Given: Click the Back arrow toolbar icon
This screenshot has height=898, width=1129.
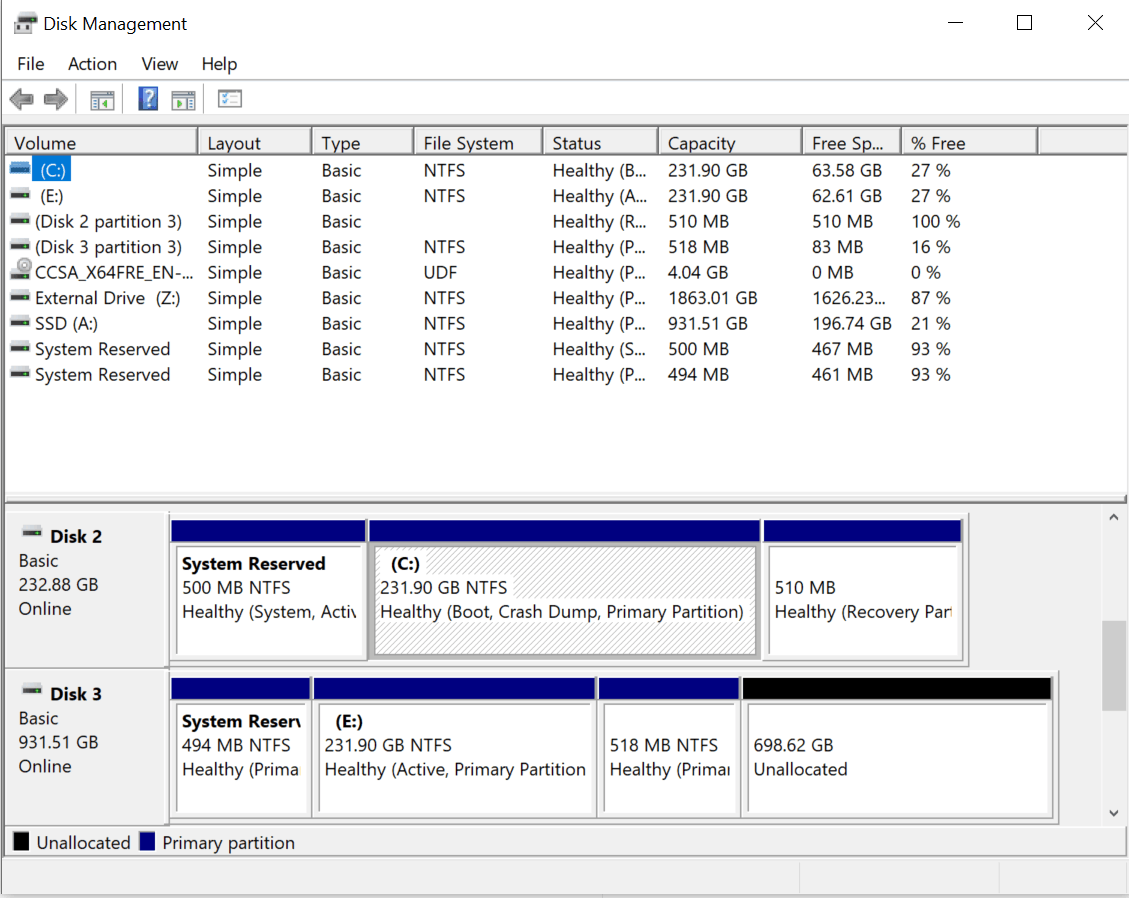Looking at the screenshot, I should [x=22, y=99].
